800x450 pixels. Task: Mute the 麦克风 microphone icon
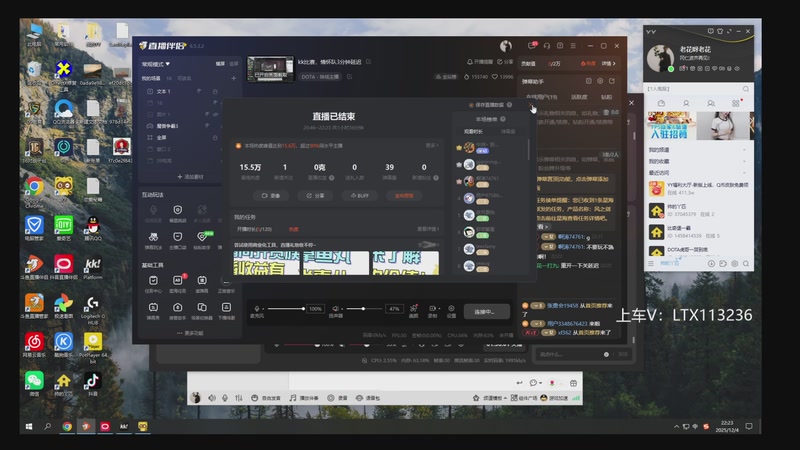(x=257, y=309)
